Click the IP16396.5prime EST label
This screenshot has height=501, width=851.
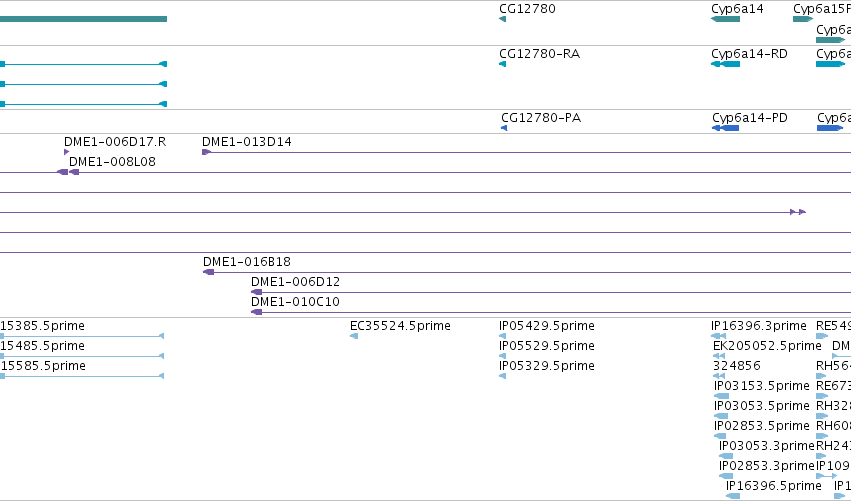click(773, 486)
